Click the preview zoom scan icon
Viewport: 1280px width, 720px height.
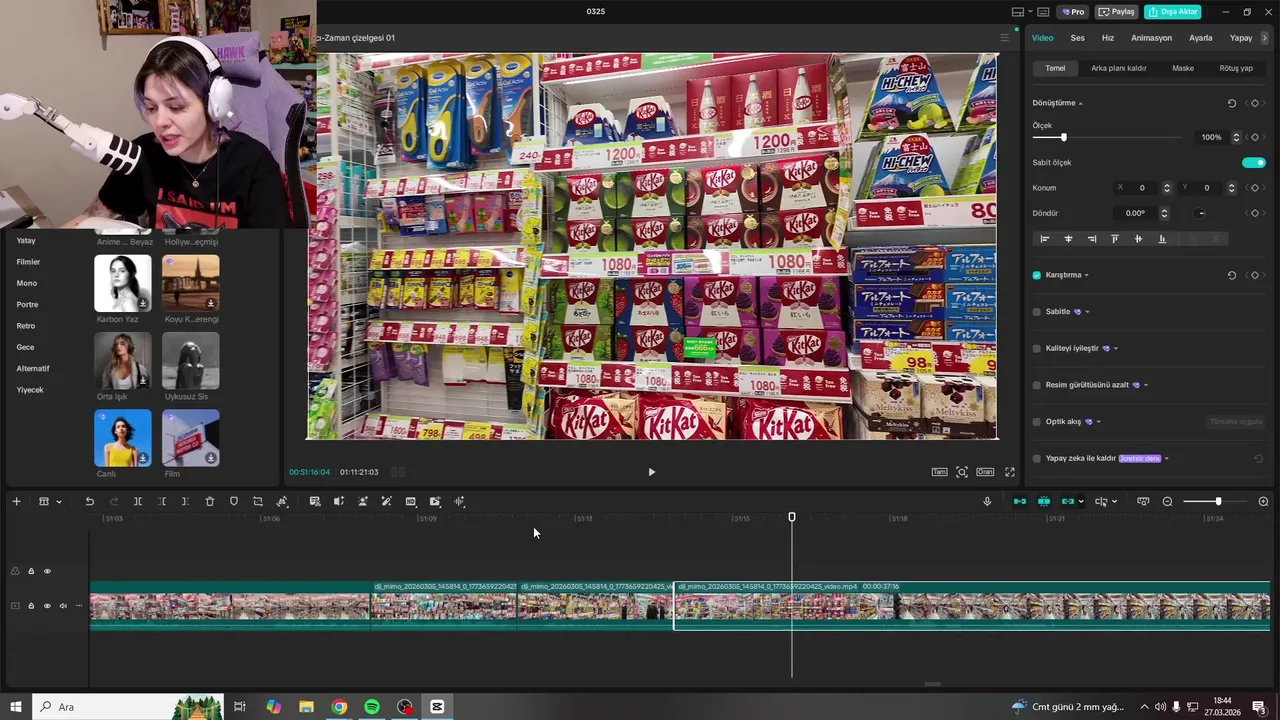961,472
